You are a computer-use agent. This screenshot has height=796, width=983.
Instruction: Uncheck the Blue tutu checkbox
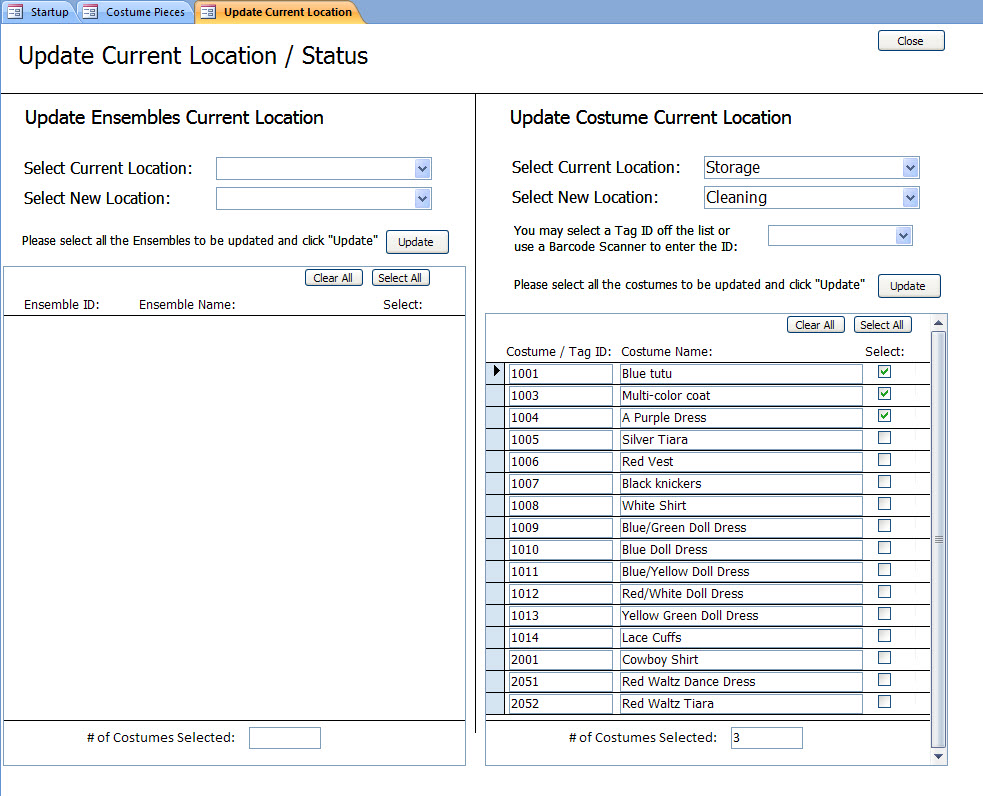click(884, 372)
